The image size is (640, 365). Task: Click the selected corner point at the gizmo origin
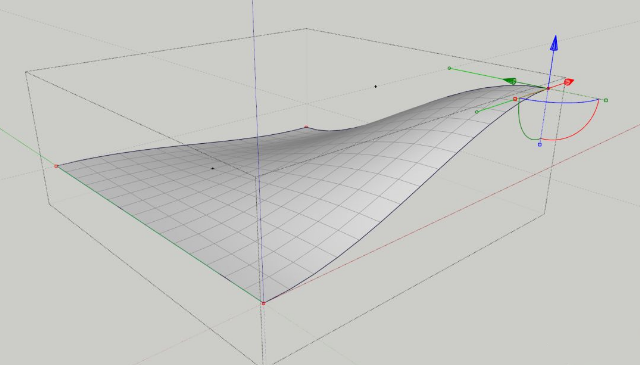point(548,88)
